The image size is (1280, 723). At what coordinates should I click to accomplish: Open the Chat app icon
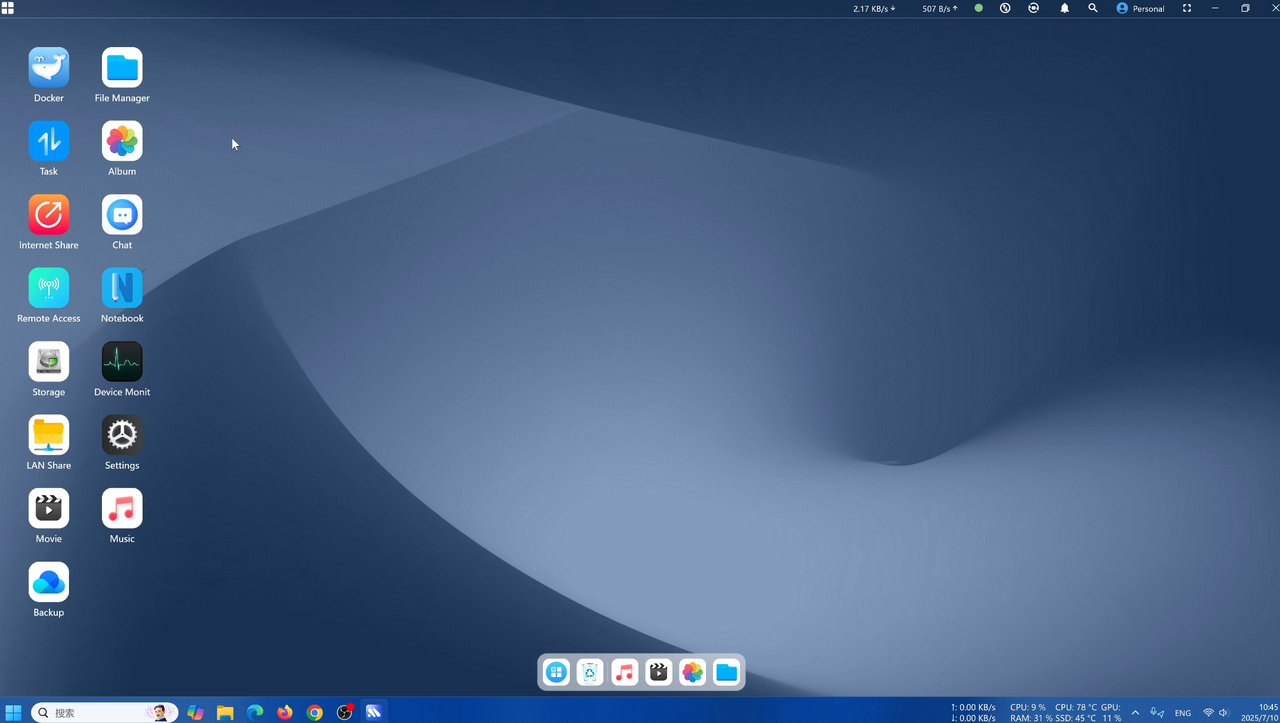click(x=122, y=215)
